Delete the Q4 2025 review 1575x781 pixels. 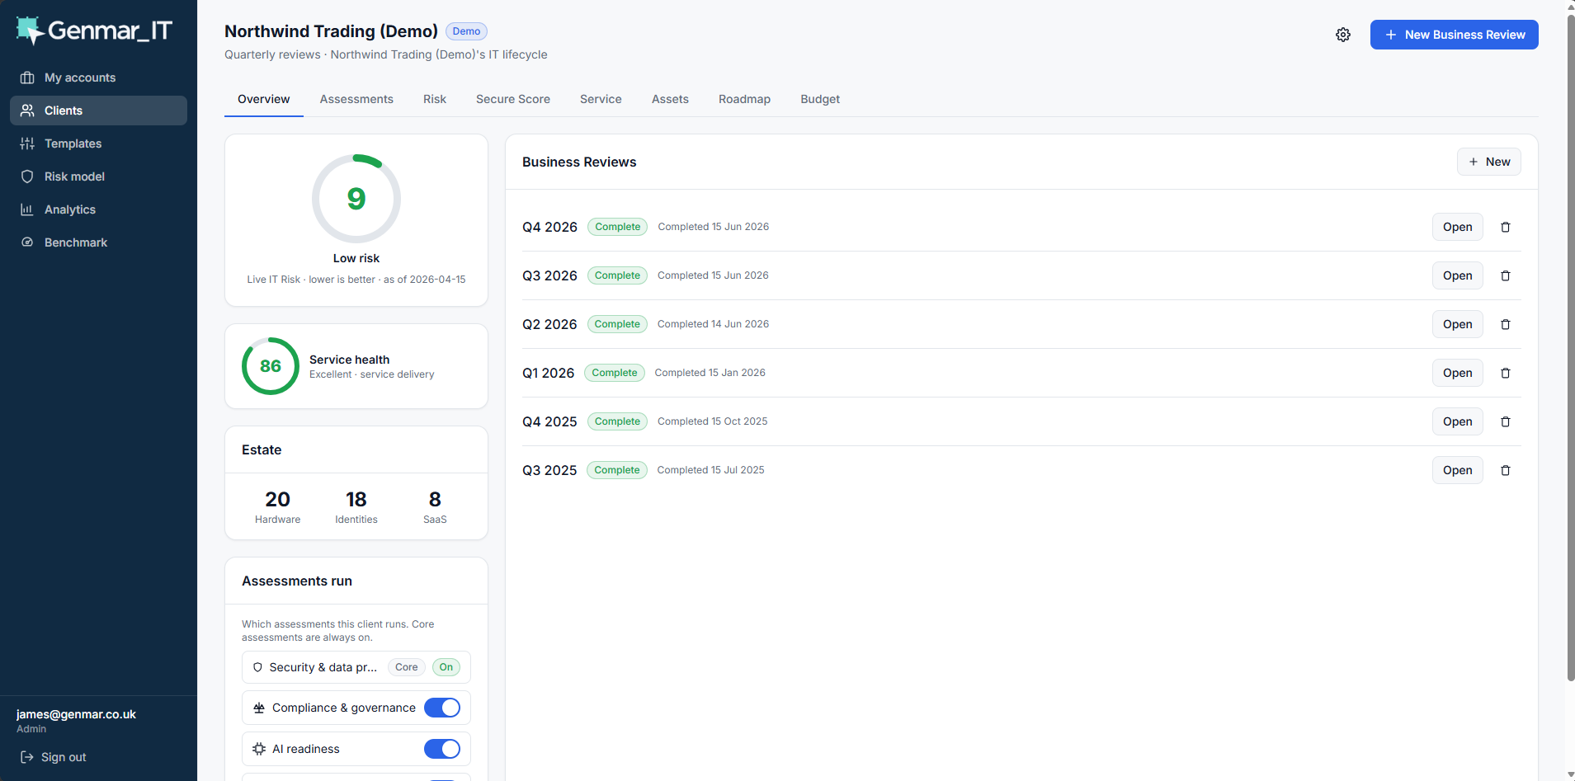[x=1505, y=422]
